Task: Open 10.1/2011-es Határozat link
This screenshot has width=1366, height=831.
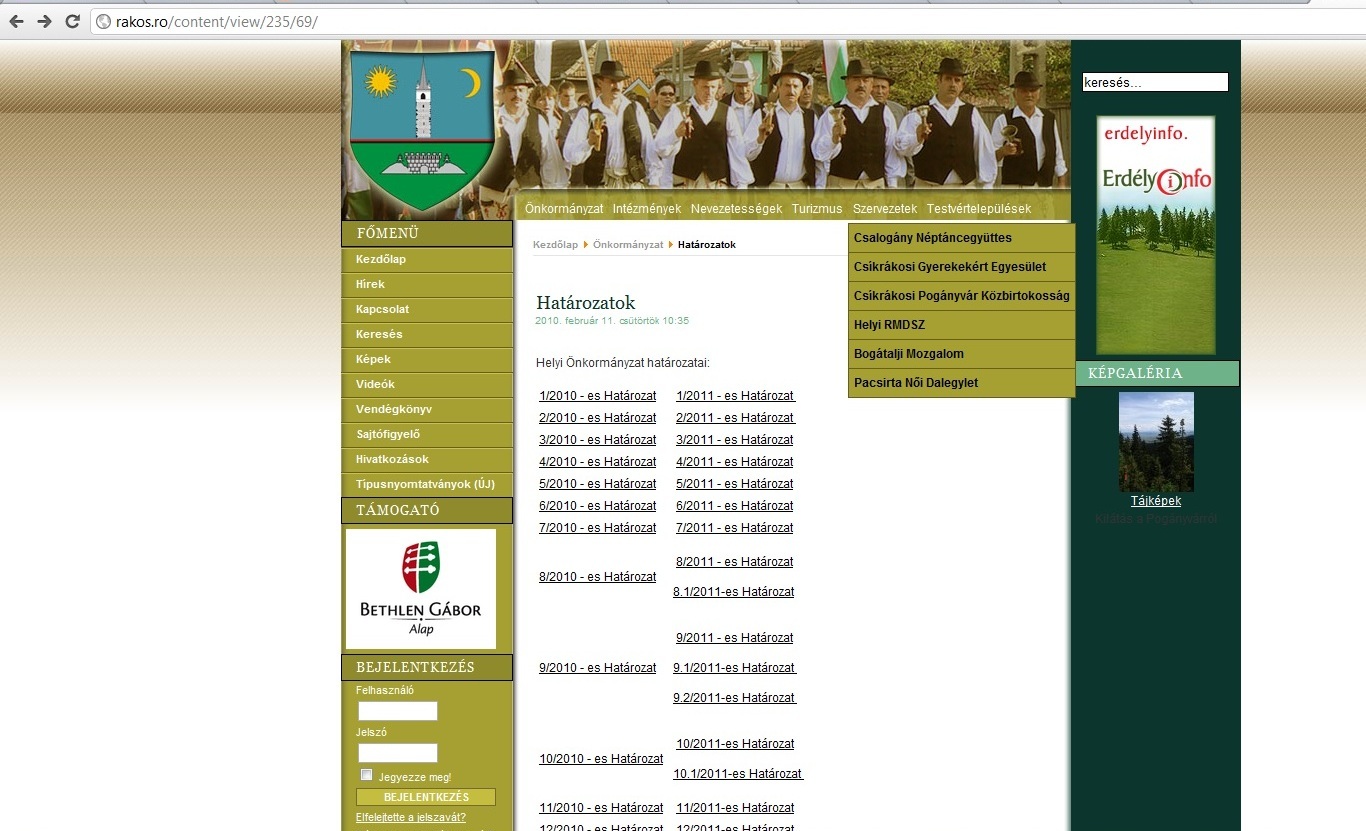Action: point(738,774)
